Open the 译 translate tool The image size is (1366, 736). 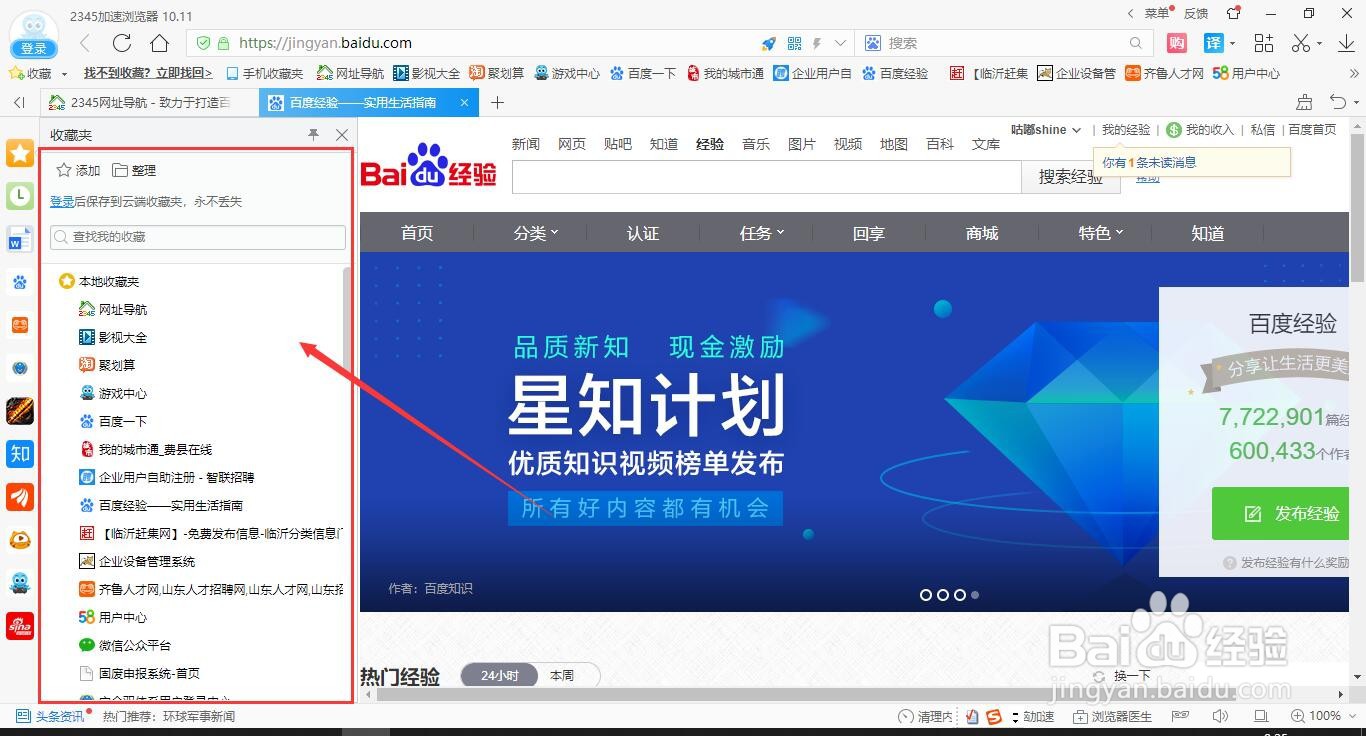click(1211, 43)
